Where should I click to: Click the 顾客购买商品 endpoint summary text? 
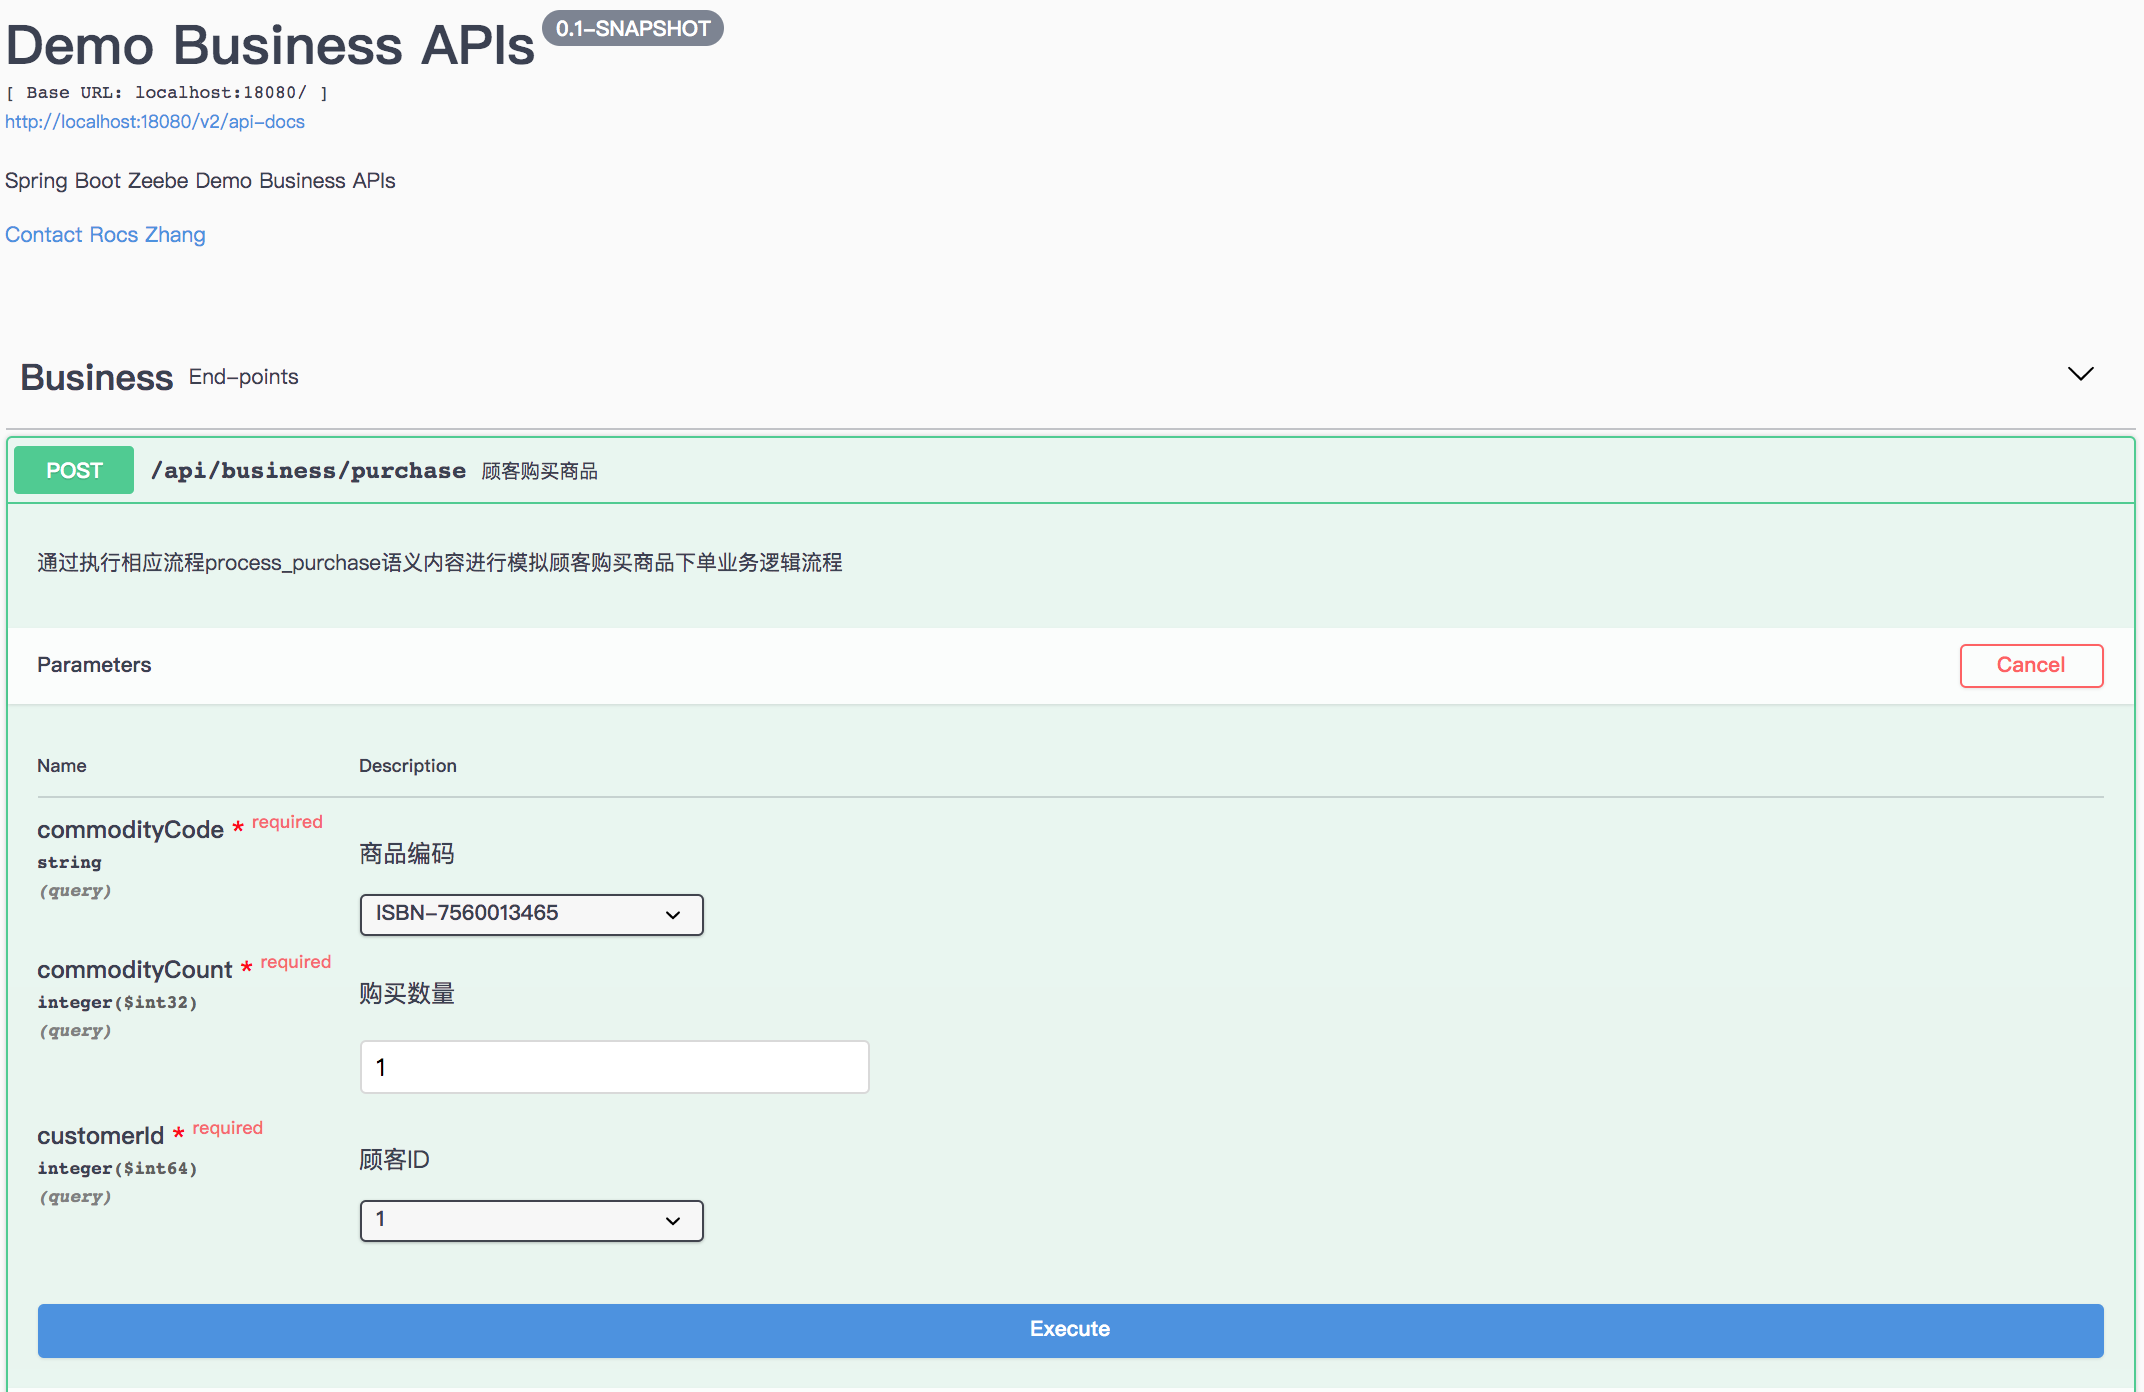539,471
